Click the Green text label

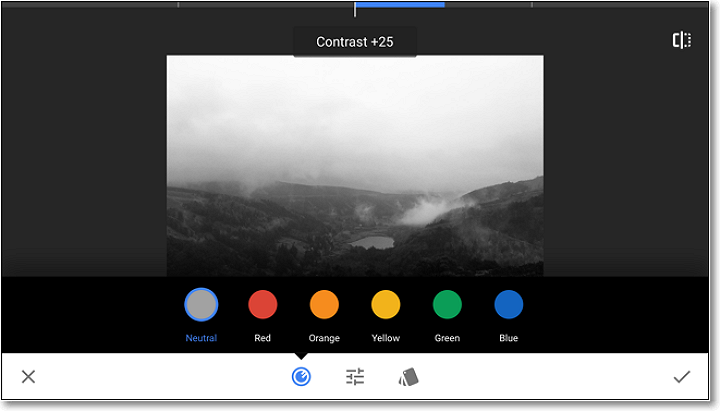tap(447, 338)
